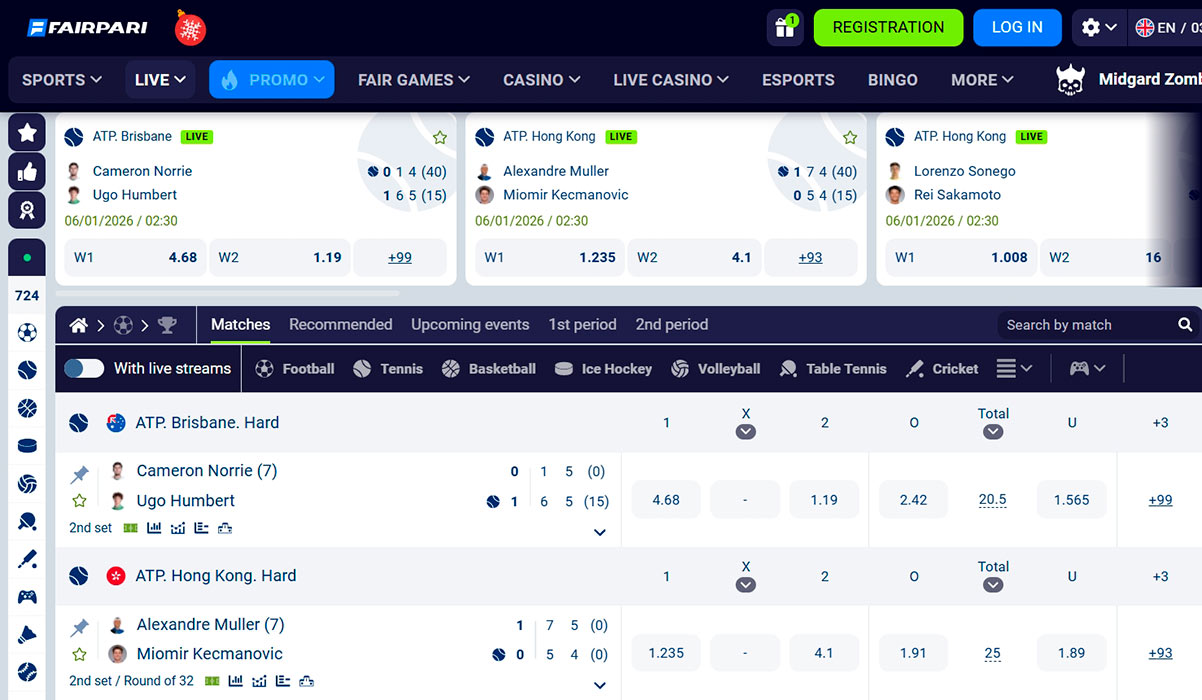Click the LOG IN button
The width and height of the screenshot is (1202, 700).
click(1017, 28)
